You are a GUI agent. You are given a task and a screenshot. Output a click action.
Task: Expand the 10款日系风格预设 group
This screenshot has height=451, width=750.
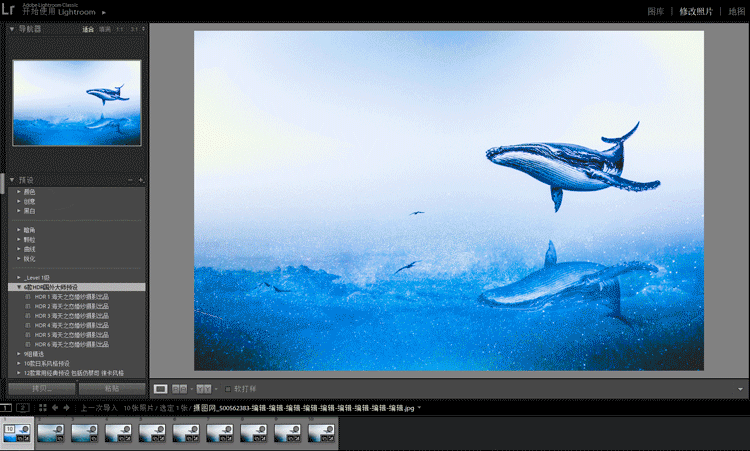(19, 363)
